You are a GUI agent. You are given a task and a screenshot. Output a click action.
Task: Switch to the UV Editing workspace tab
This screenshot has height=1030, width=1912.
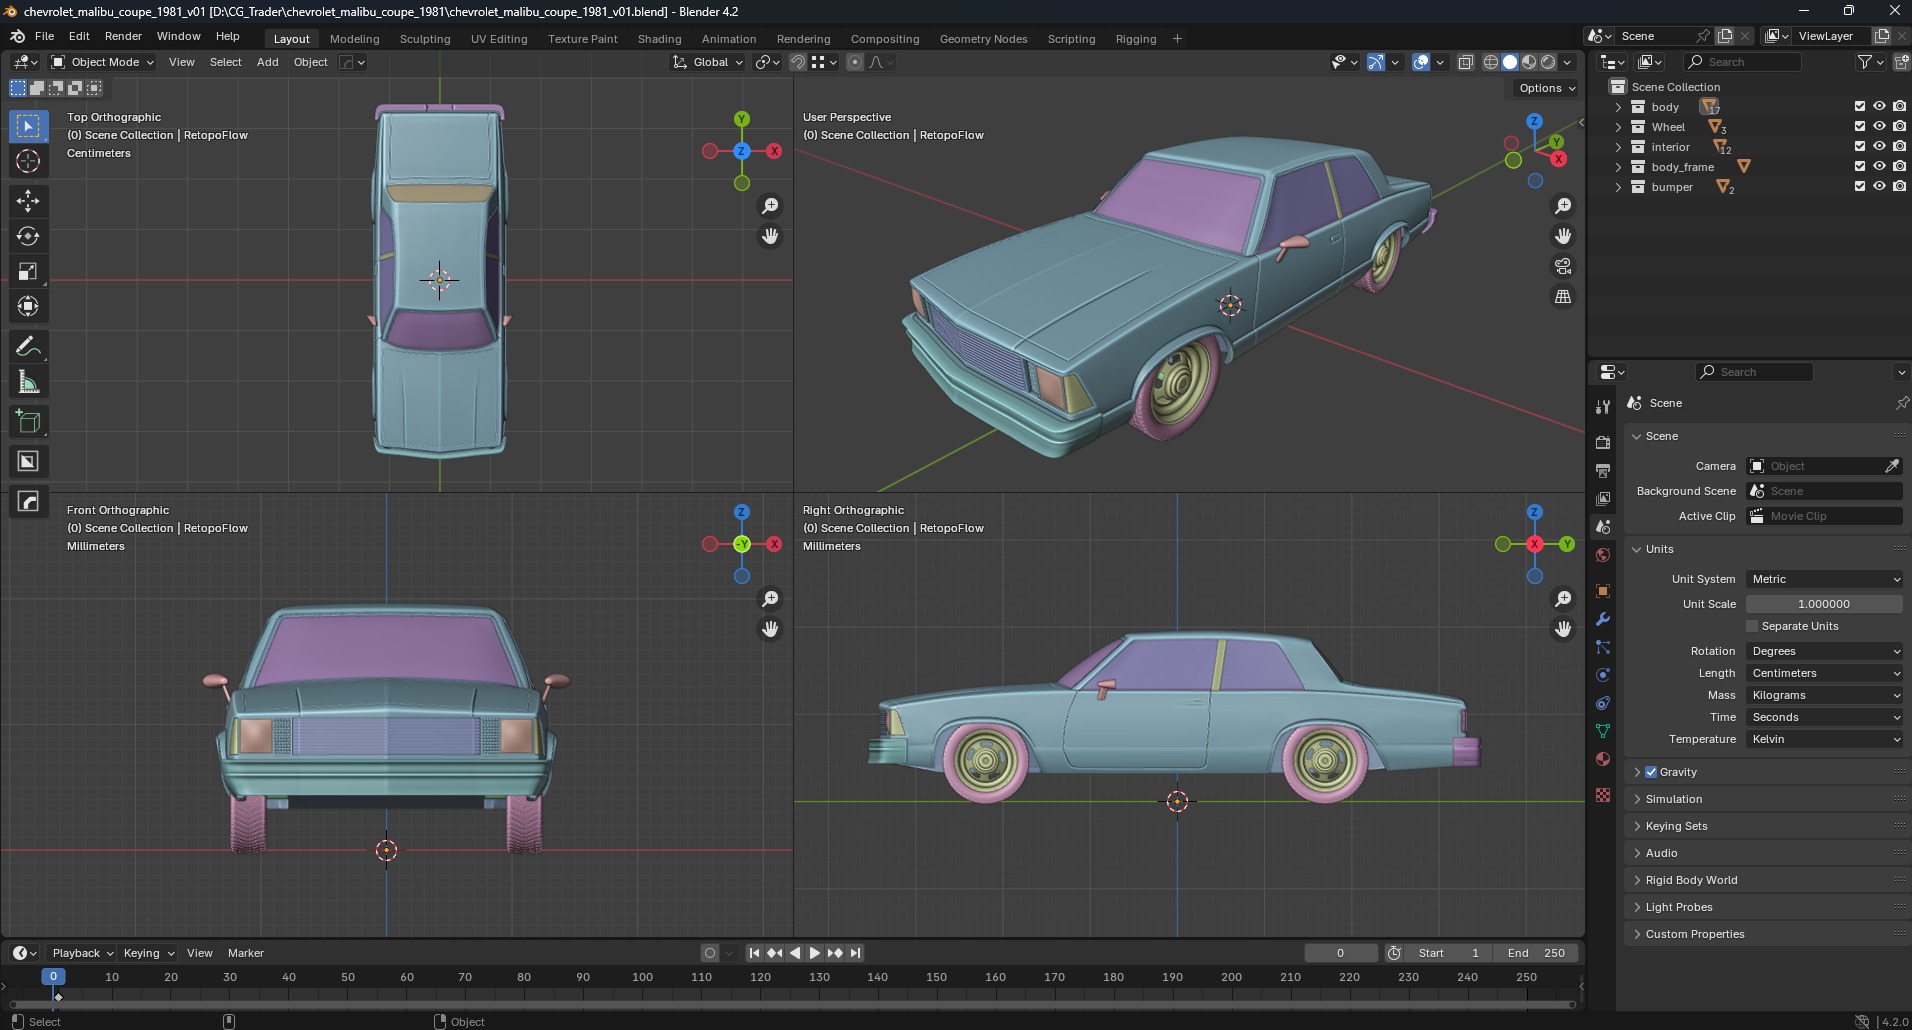point(498,39)
